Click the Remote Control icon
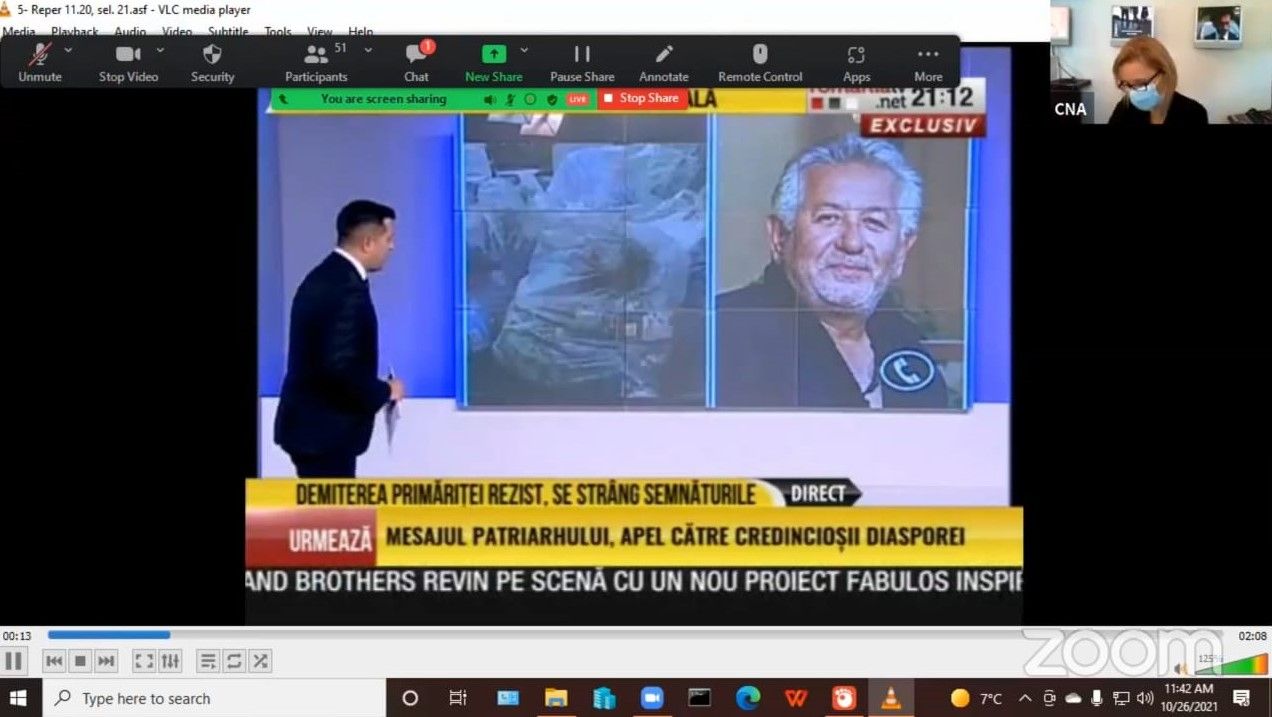 759,62
